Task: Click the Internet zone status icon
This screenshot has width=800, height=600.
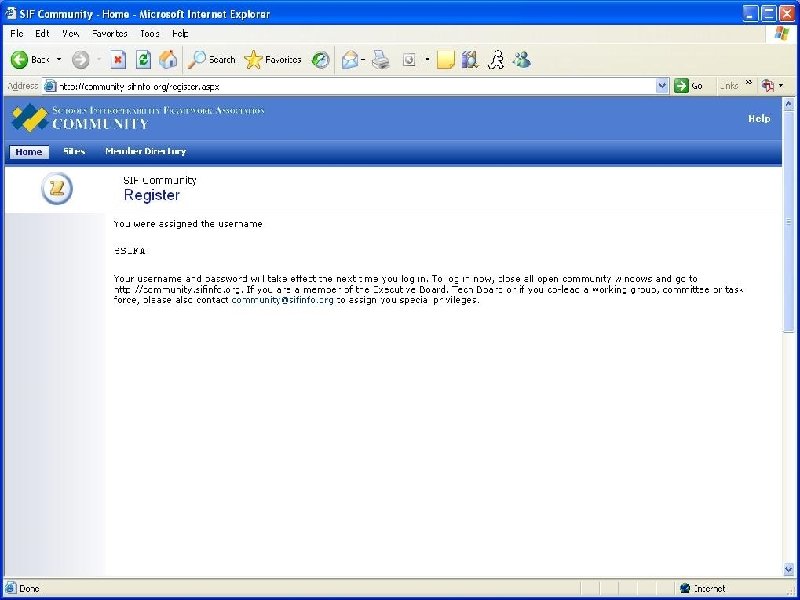Action: click(685, 588)
